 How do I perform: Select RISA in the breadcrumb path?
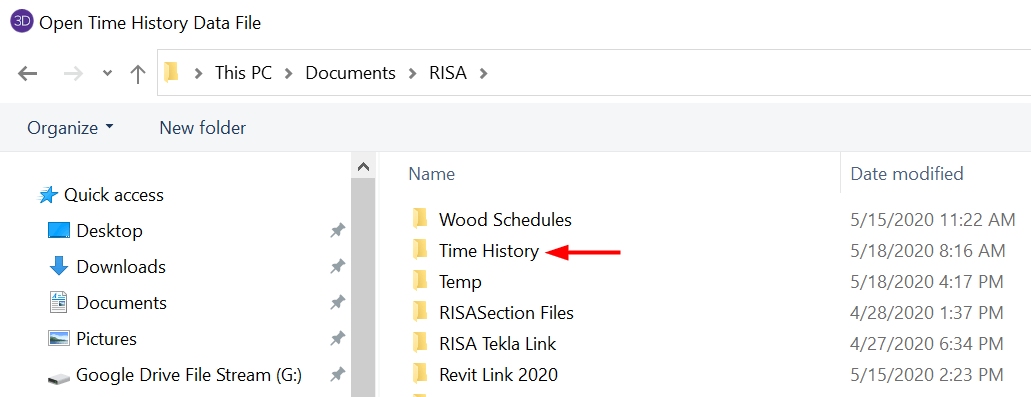tap(448, 73)
